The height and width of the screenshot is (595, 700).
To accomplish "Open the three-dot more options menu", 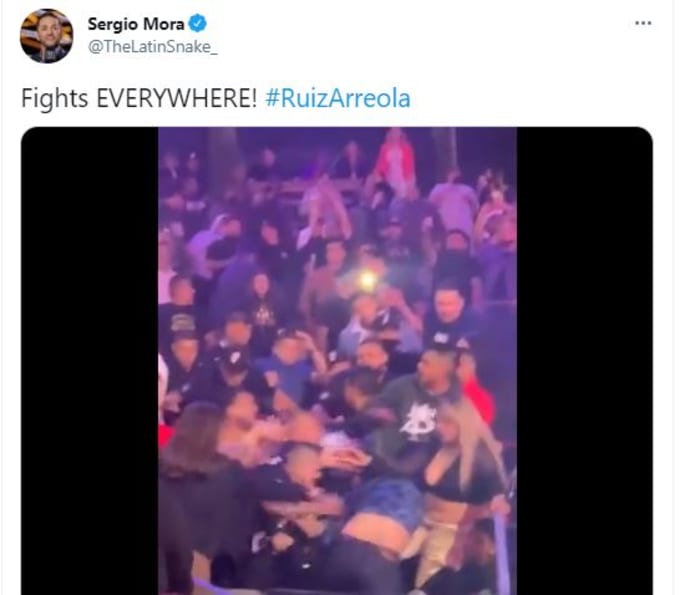I will coord(643,23).
